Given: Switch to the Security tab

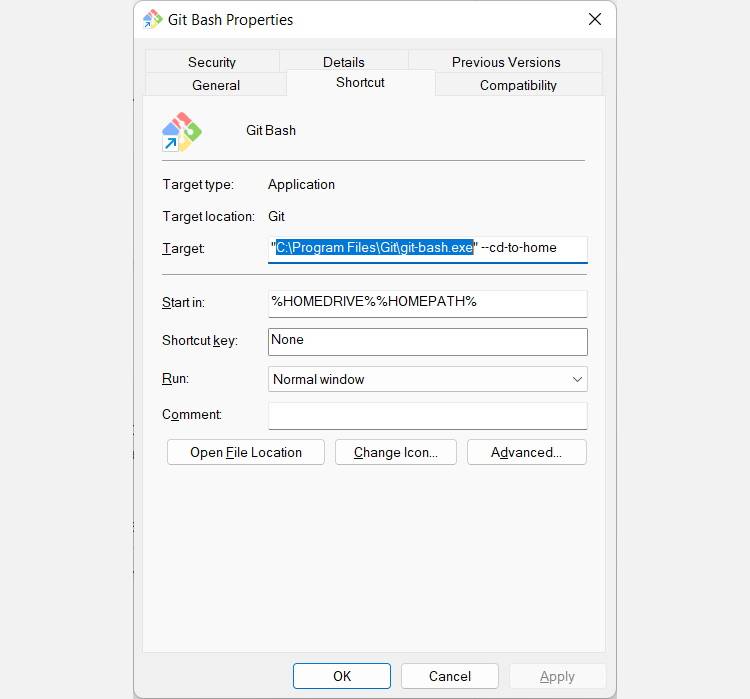Looking at the screenshot, I should click(212, 62).
